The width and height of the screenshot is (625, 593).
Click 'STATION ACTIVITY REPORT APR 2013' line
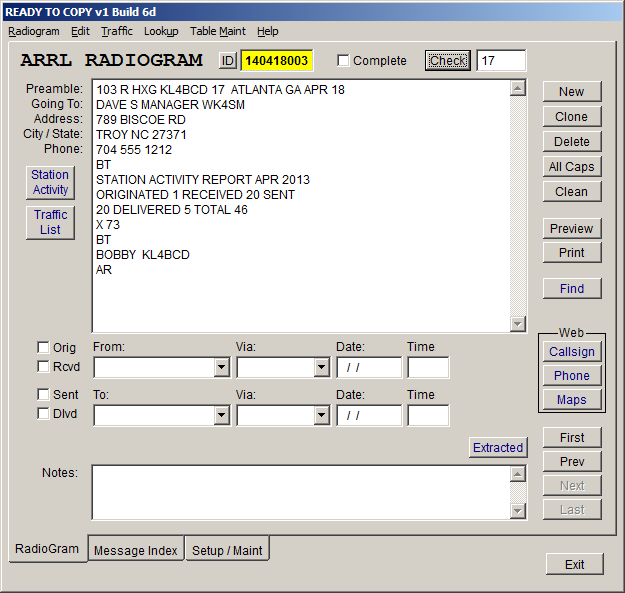tap(202, 180)
